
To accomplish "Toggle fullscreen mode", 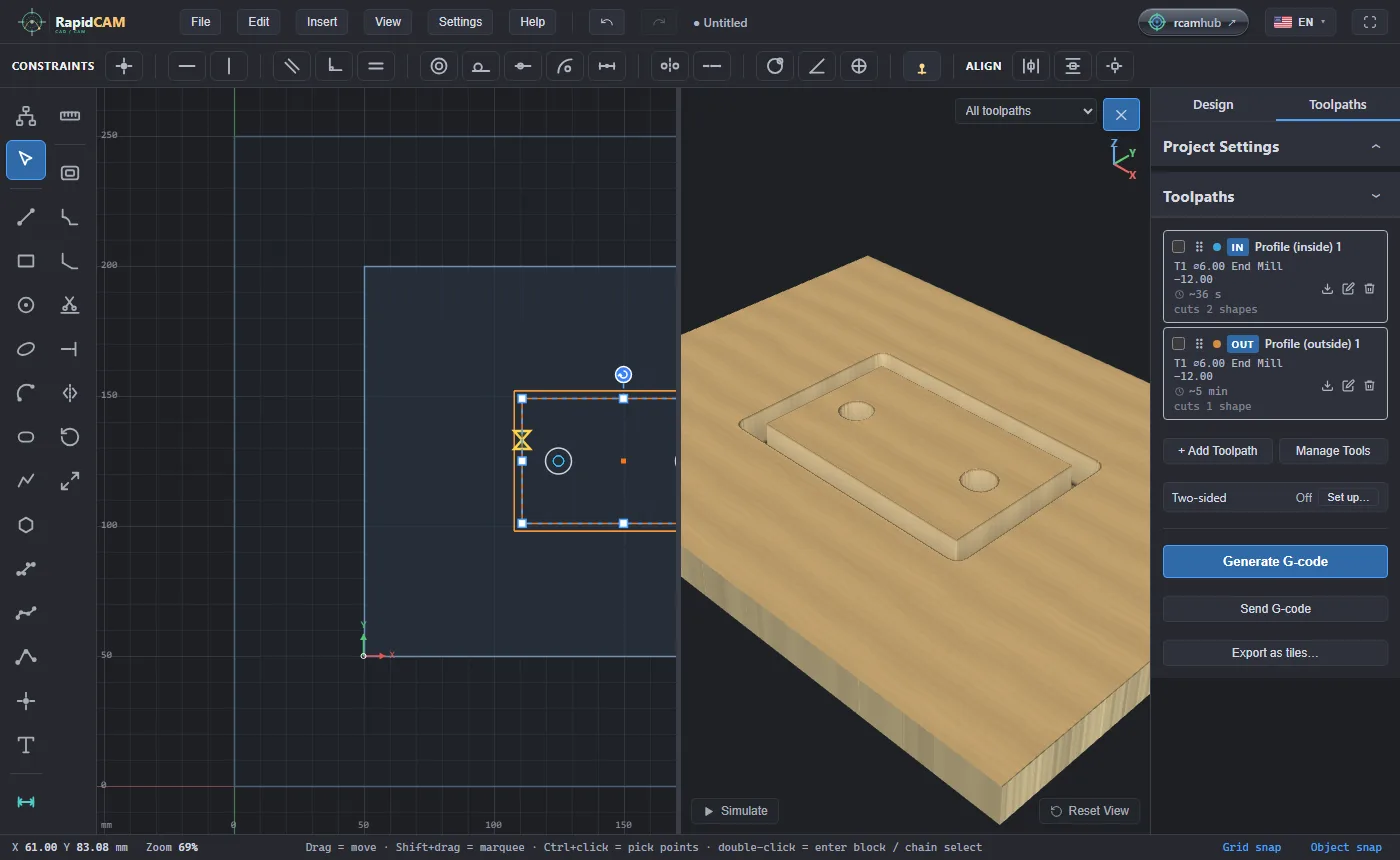I will [1370, 22].
